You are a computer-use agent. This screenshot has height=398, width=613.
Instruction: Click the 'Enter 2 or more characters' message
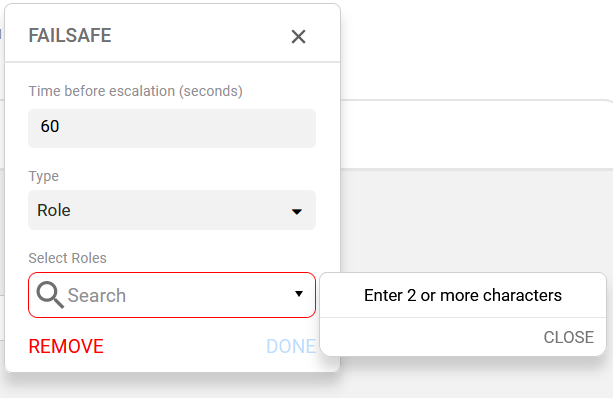coord(463,295)
